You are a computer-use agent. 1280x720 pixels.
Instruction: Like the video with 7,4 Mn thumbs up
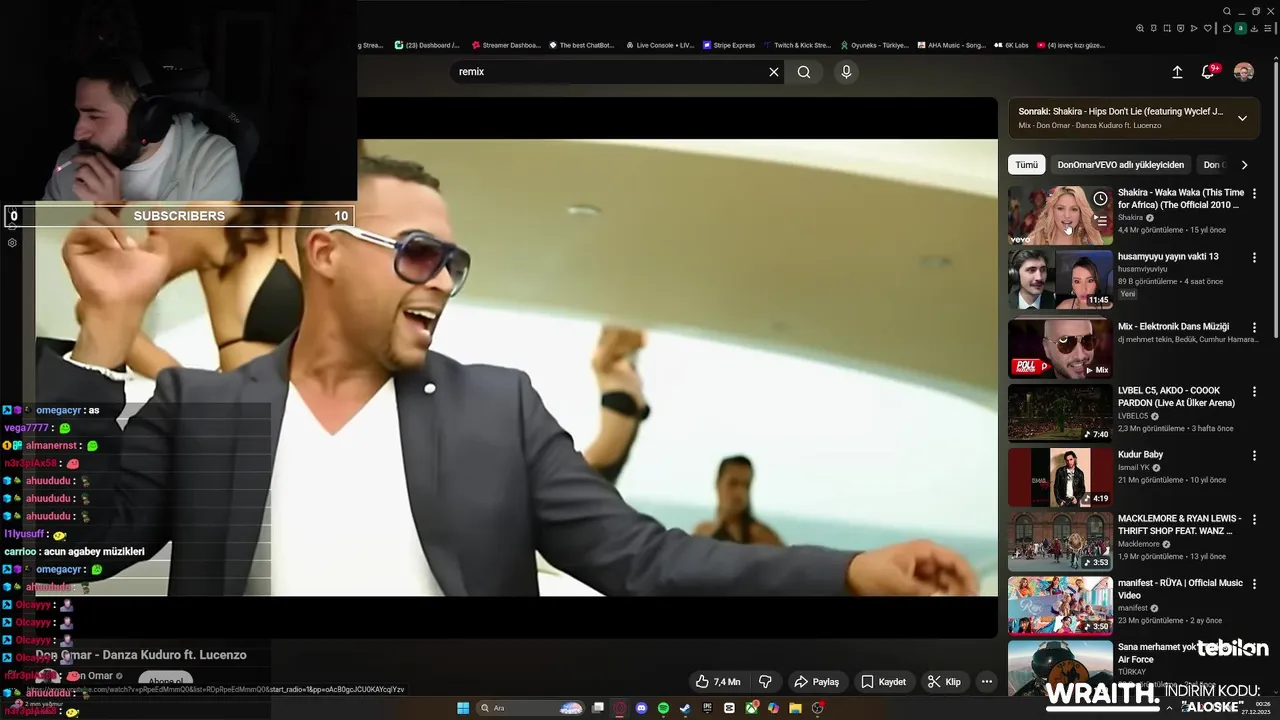tap(718, 682)
